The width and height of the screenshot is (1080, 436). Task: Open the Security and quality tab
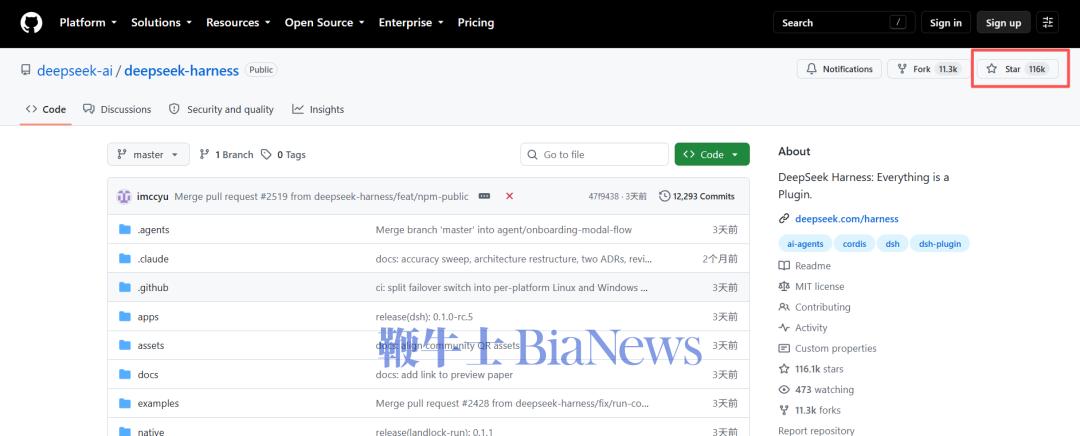[221, 110]
